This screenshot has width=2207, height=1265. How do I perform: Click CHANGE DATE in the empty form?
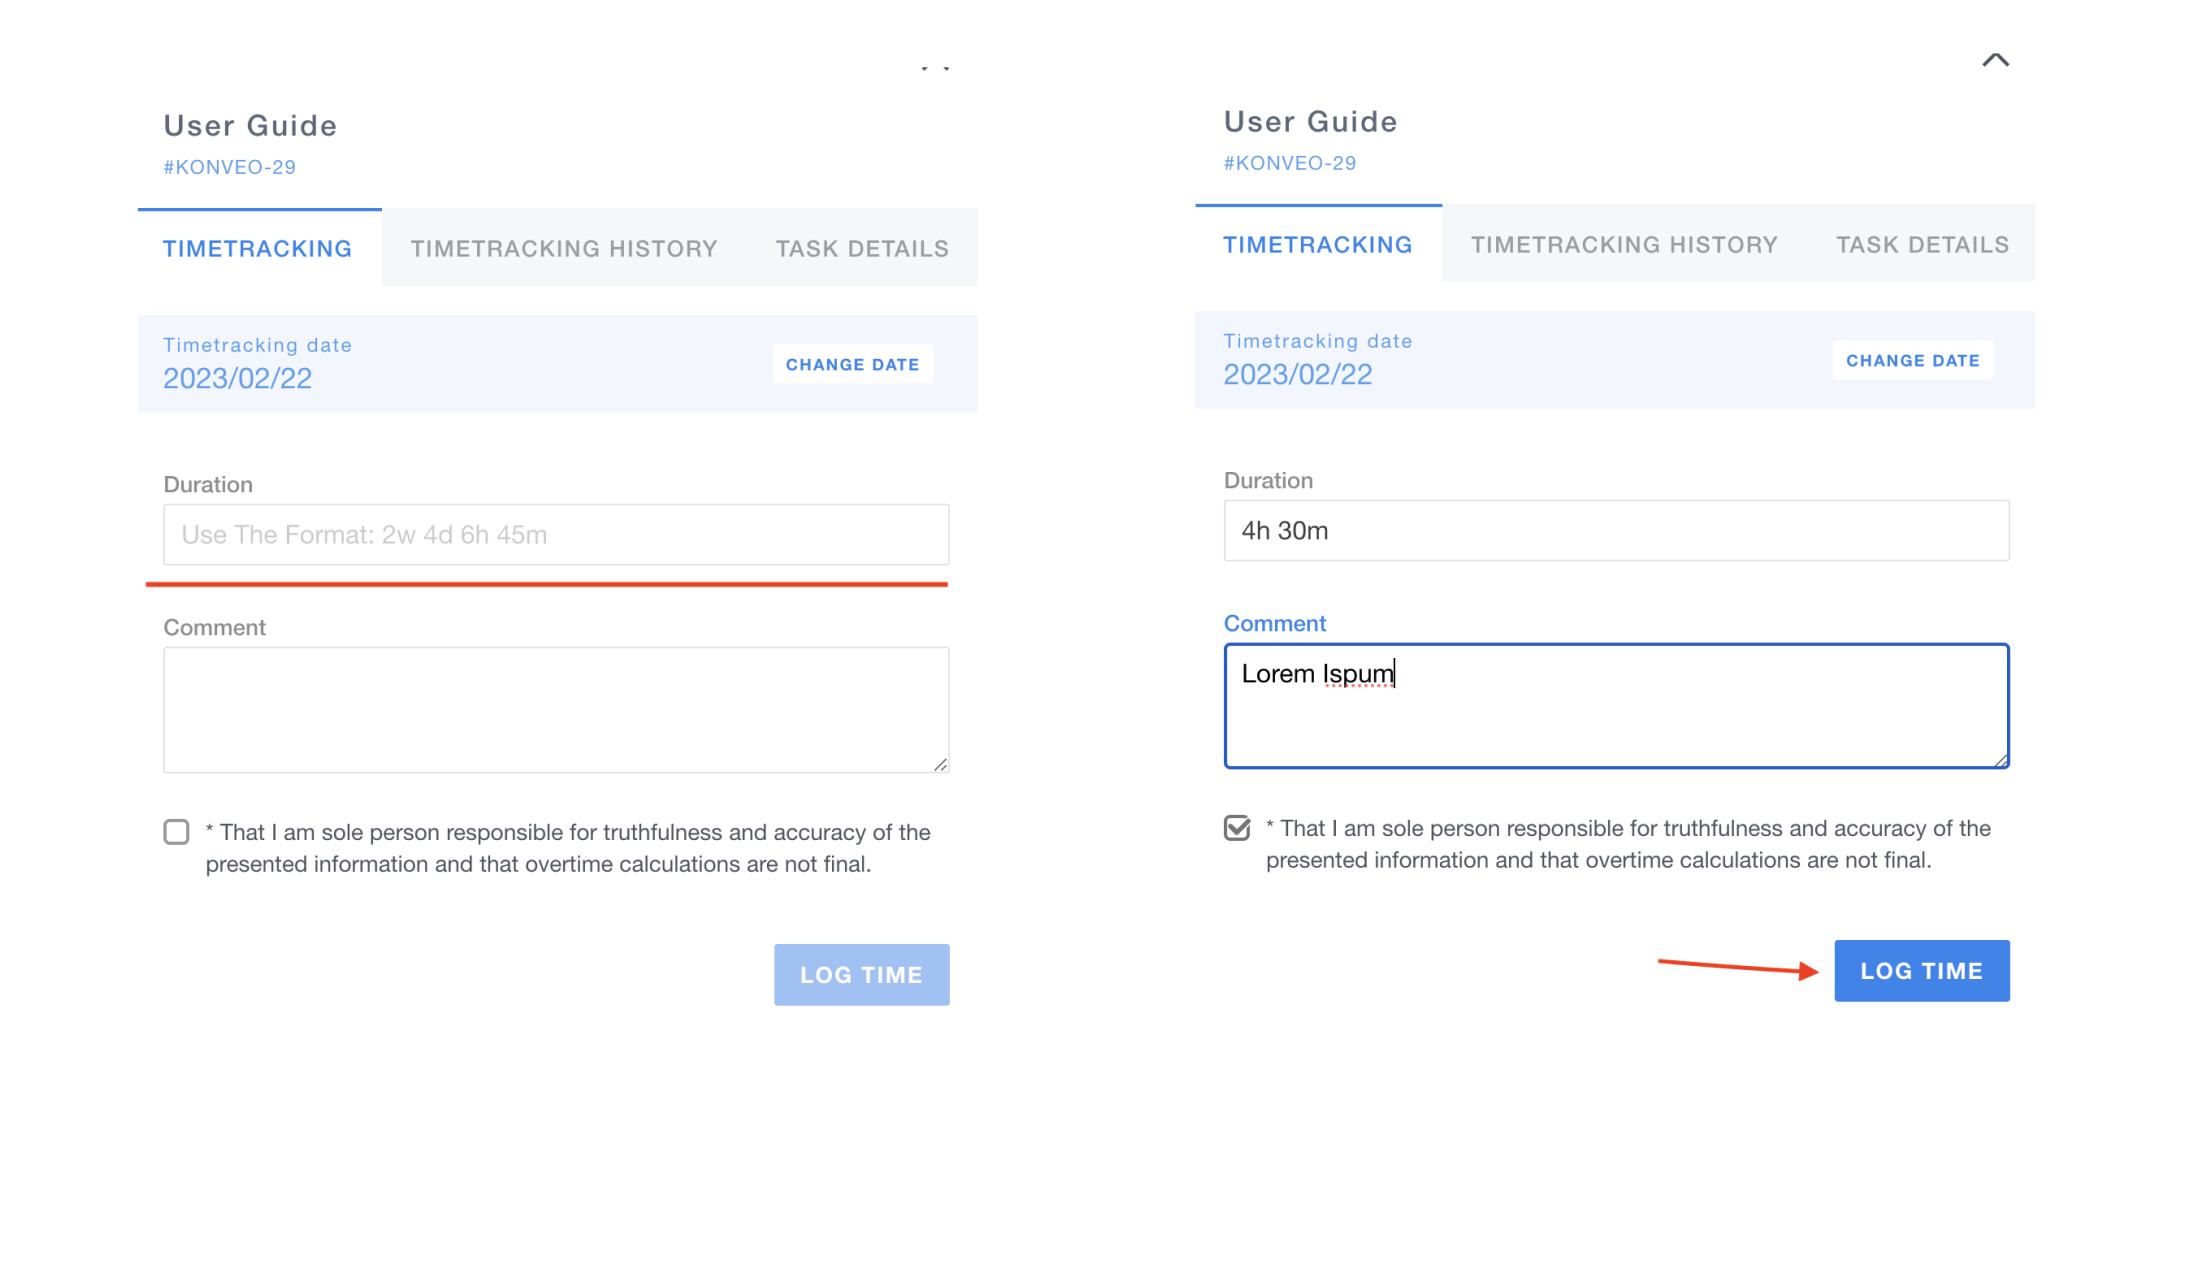tap(852, 365)
